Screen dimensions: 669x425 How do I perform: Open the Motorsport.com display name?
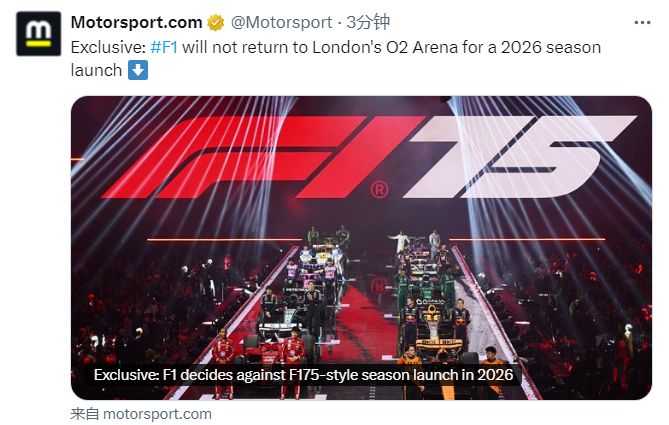point(137,22)
